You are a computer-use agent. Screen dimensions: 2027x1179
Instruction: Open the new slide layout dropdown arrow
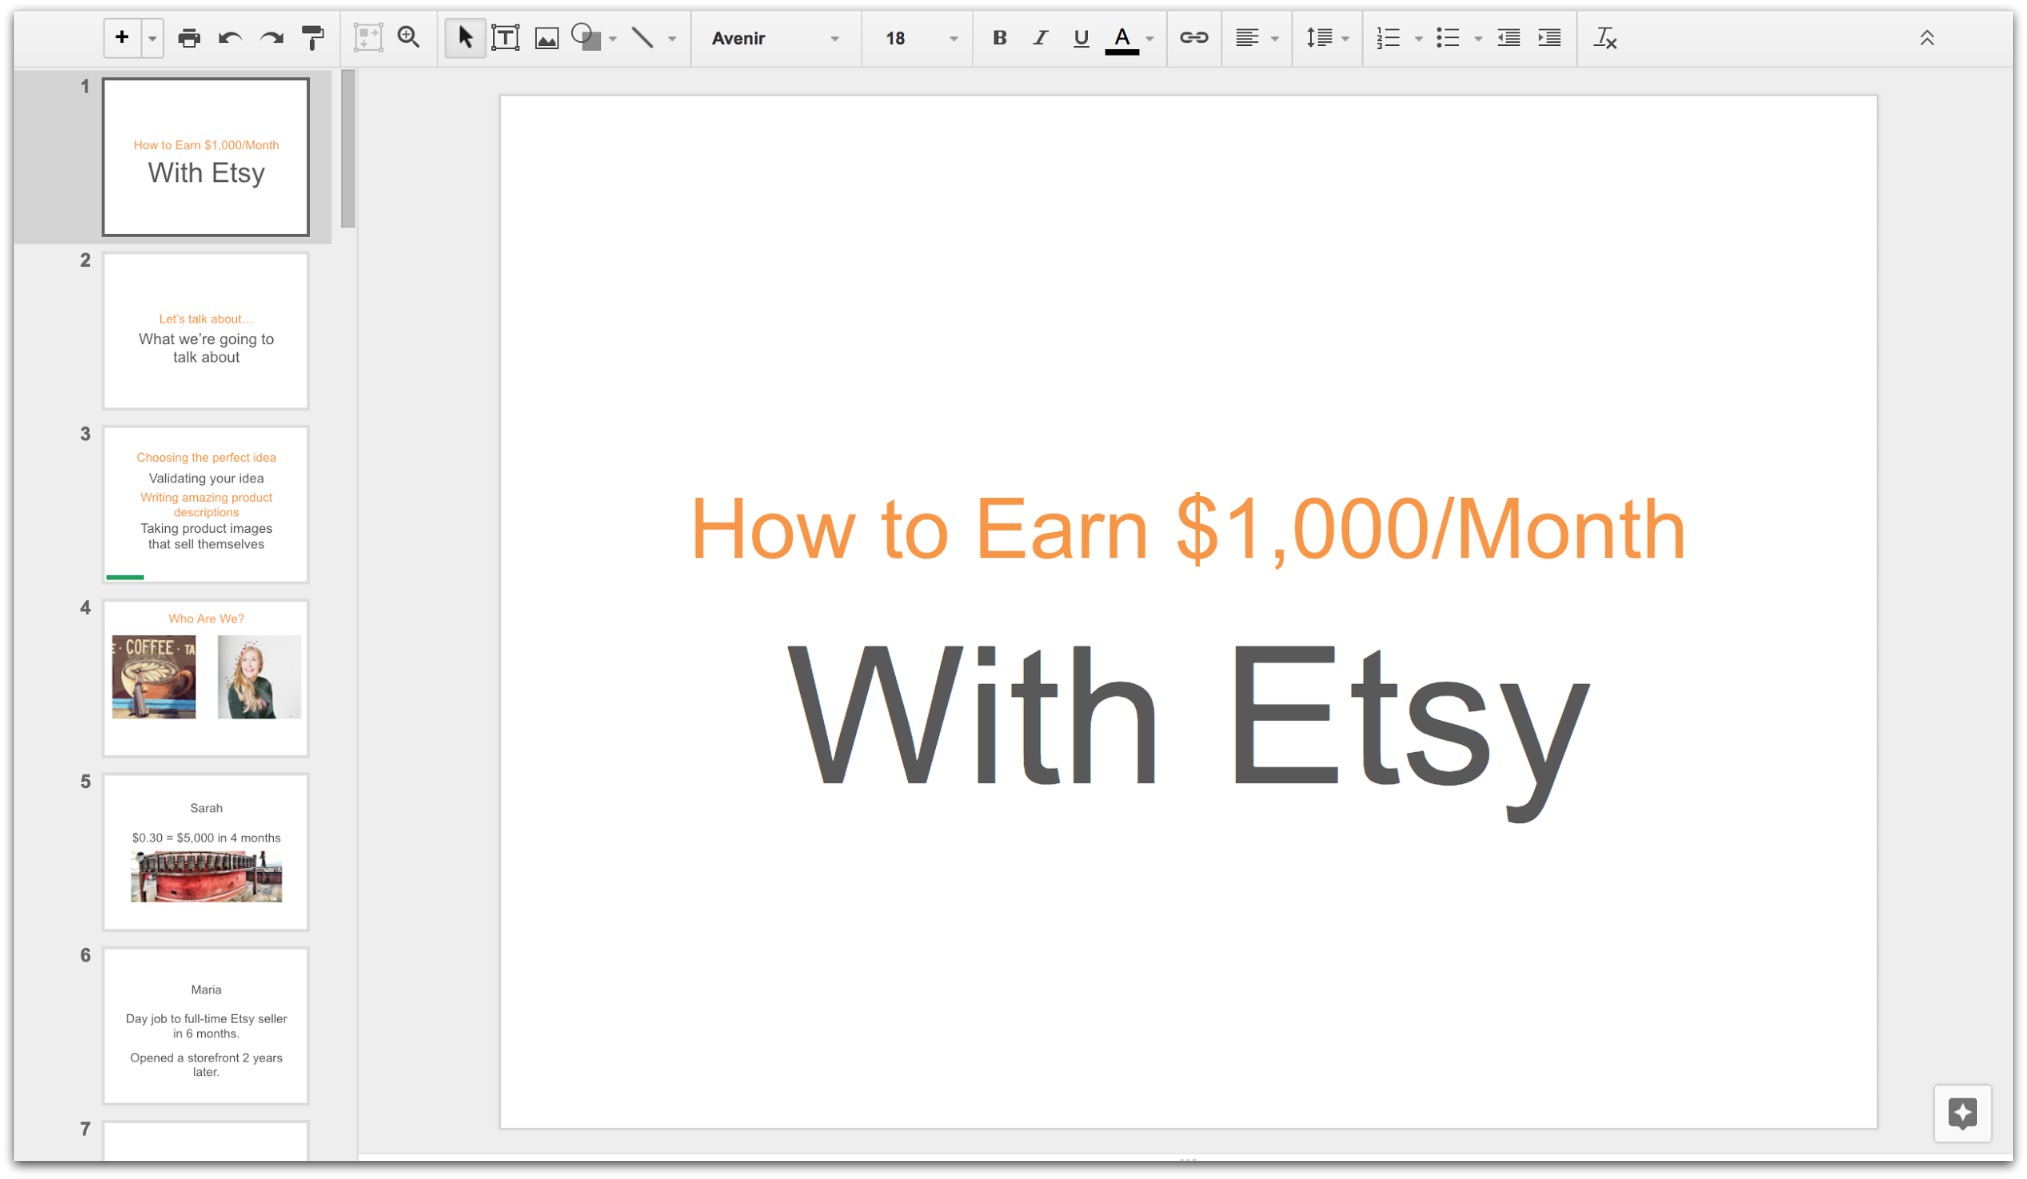pos(152,39)
